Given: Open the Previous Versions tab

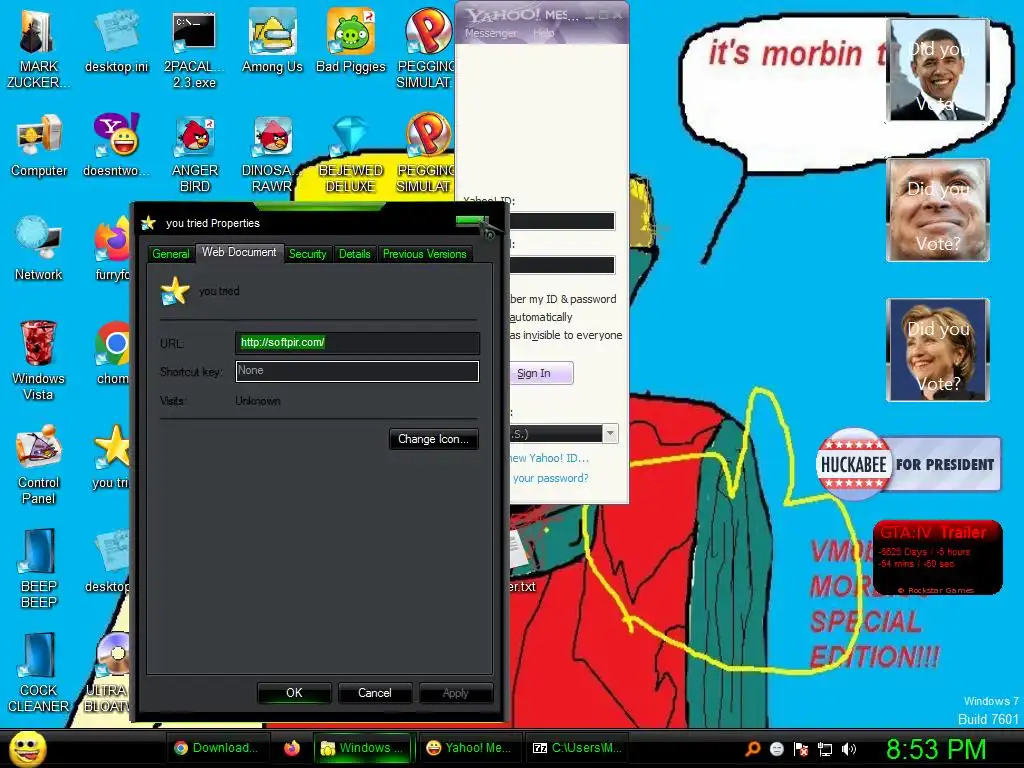Looking at the screenshot, I should click(424, 254).
